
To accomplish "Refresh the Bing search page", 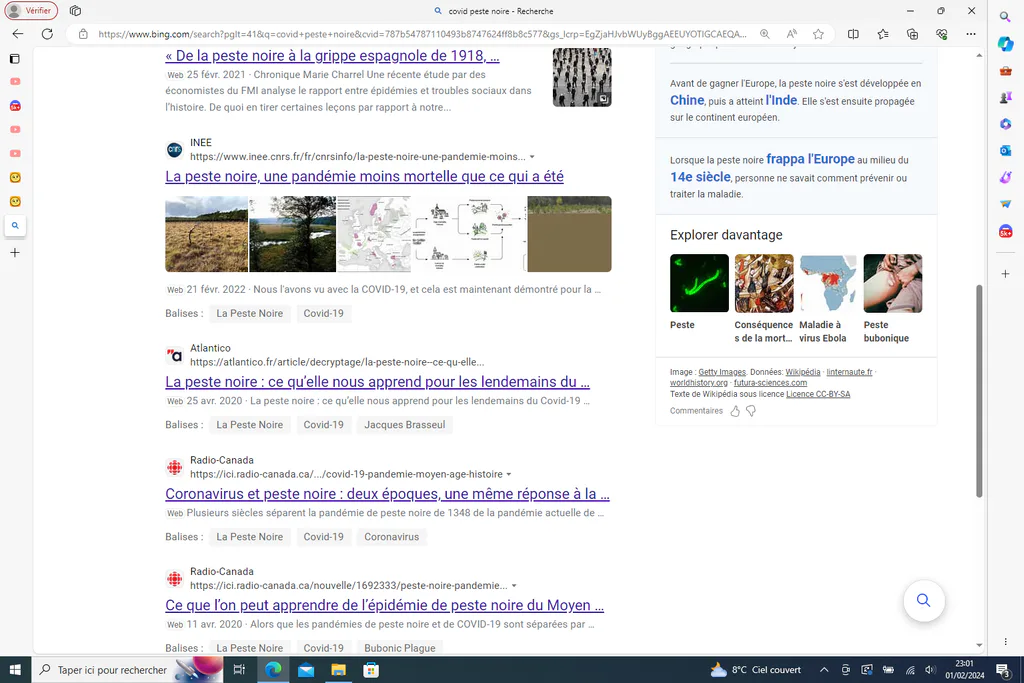I will pyautogui.click(x=47, y=34).
